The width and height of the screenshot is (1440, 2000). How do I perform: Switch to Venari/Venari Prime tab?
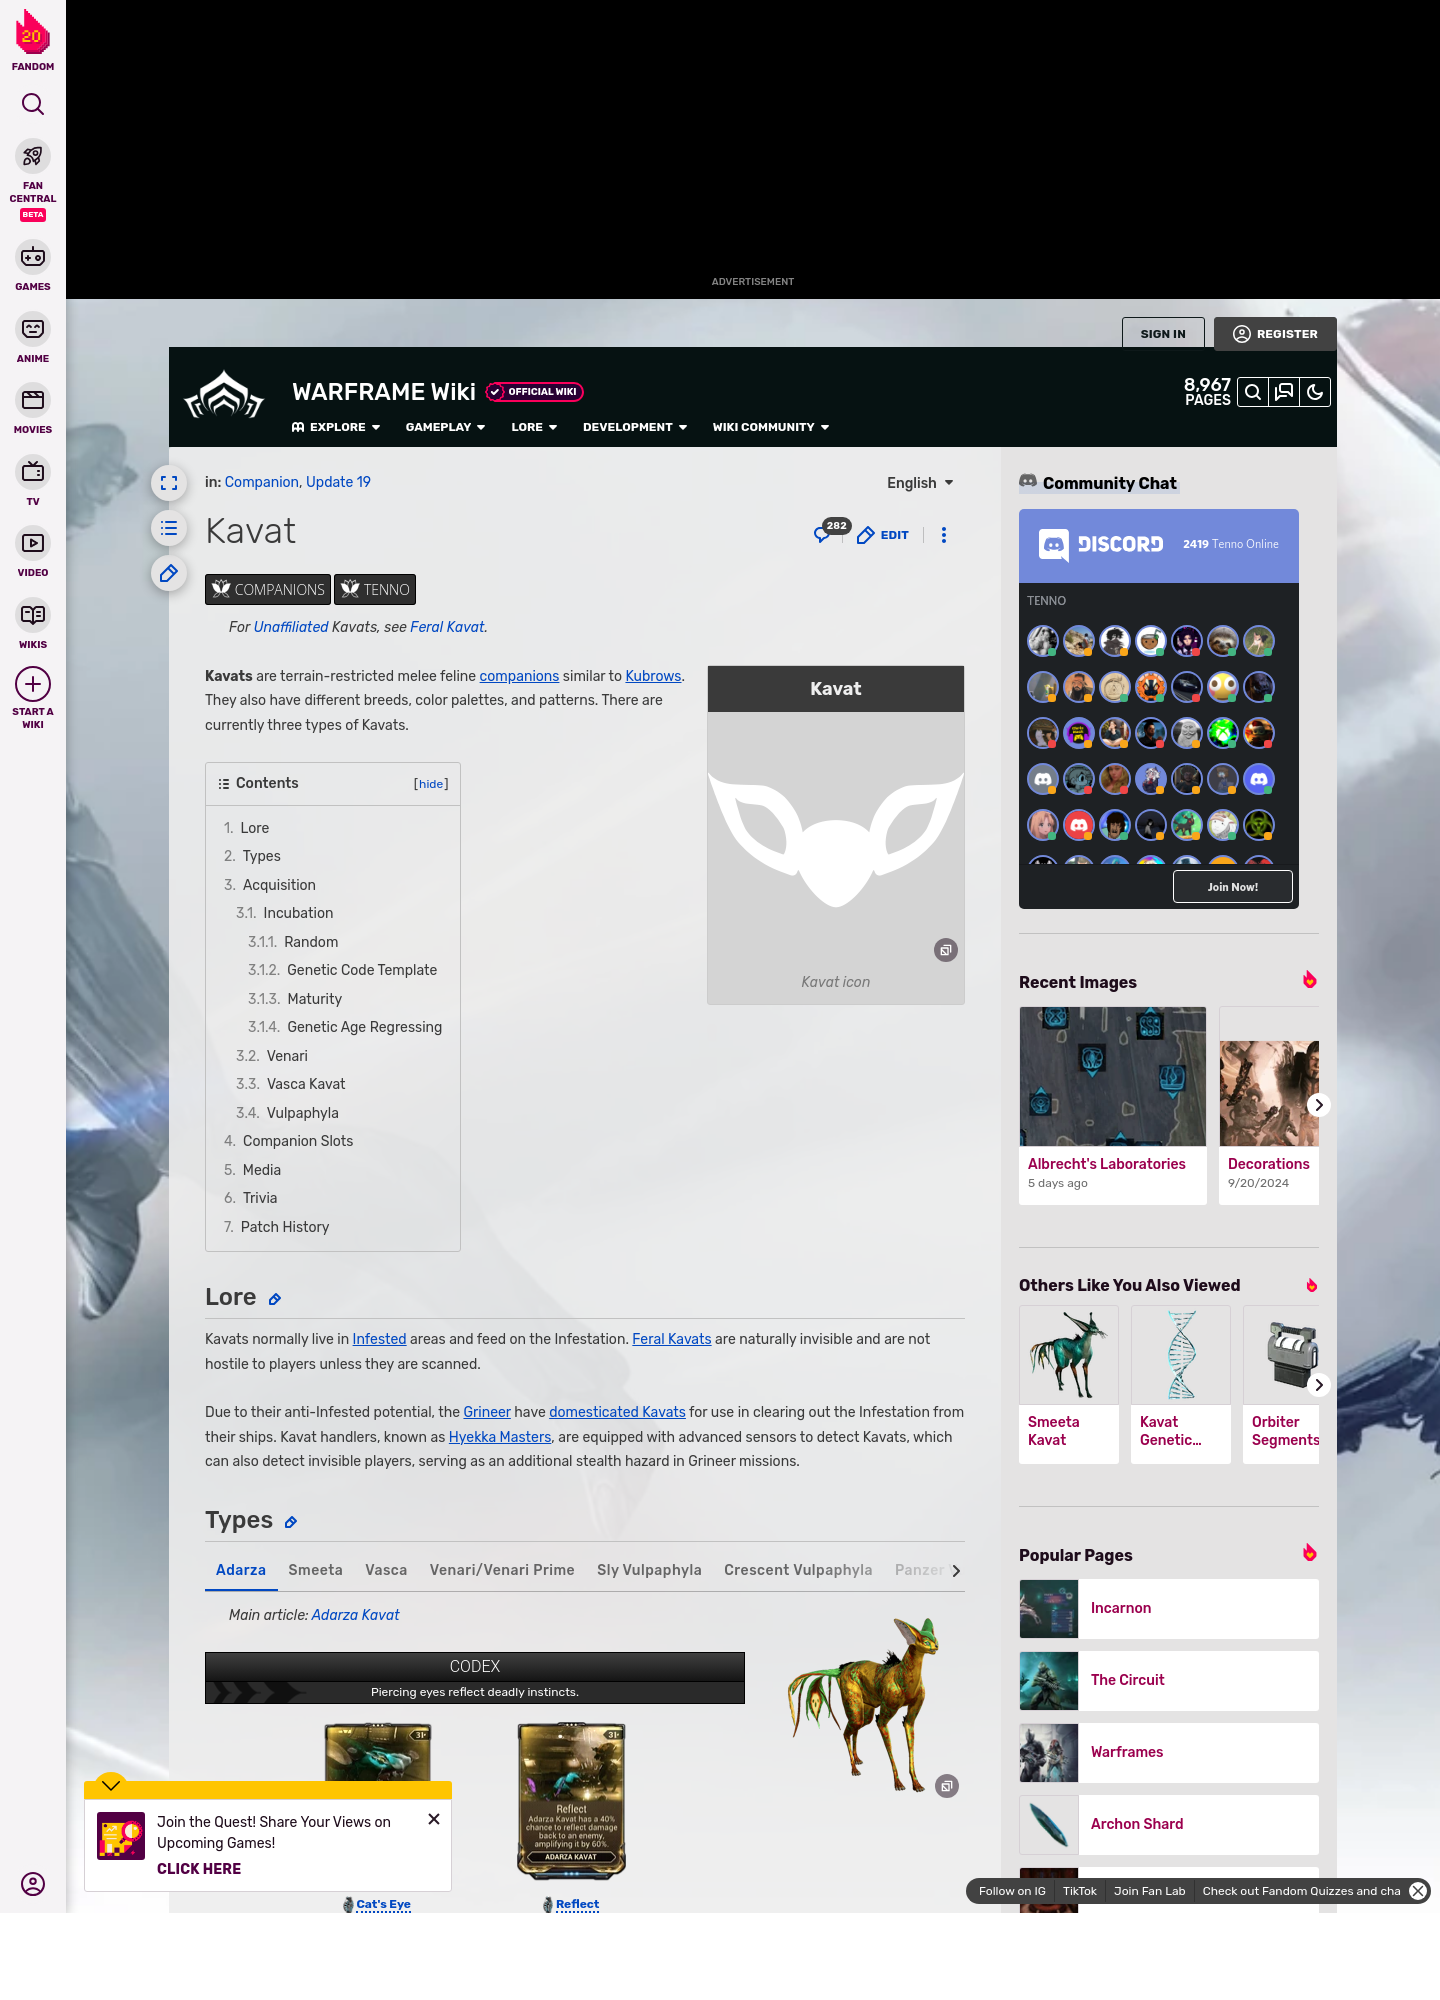502,1570
